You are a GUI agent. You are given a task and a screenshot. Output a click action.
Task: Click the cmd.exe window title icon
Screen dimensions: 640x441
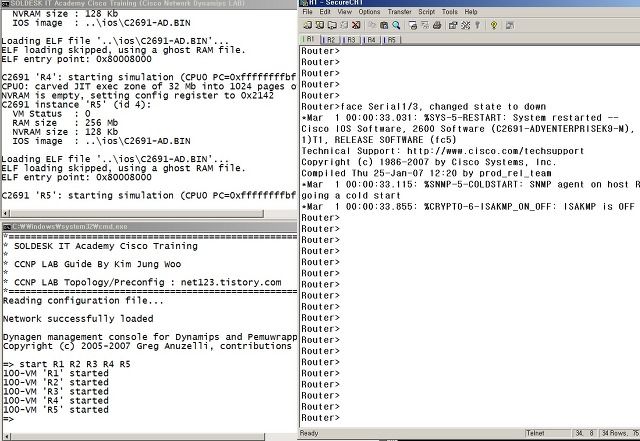pyautogui.click(x=7, y=227)
